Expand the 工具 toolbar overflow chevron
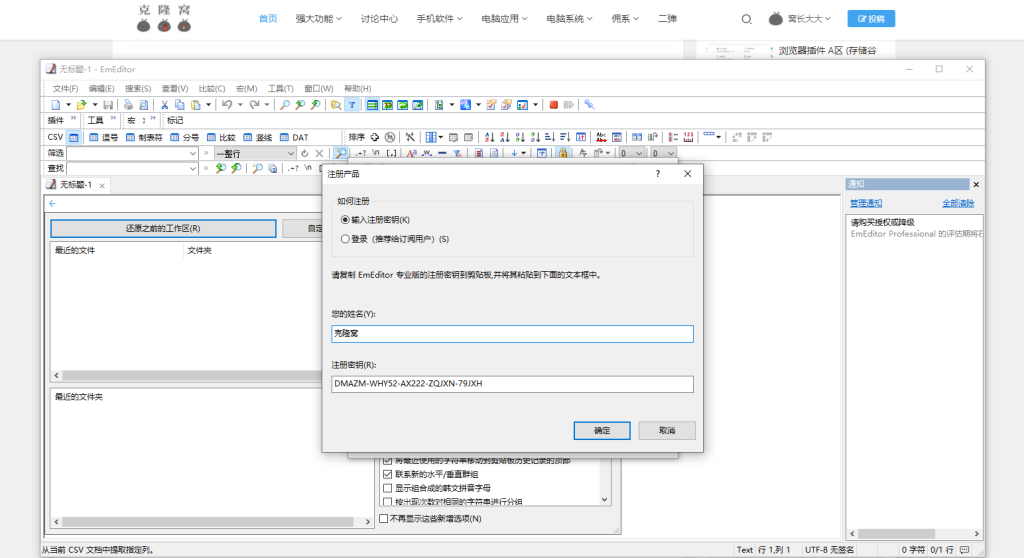 113,119
